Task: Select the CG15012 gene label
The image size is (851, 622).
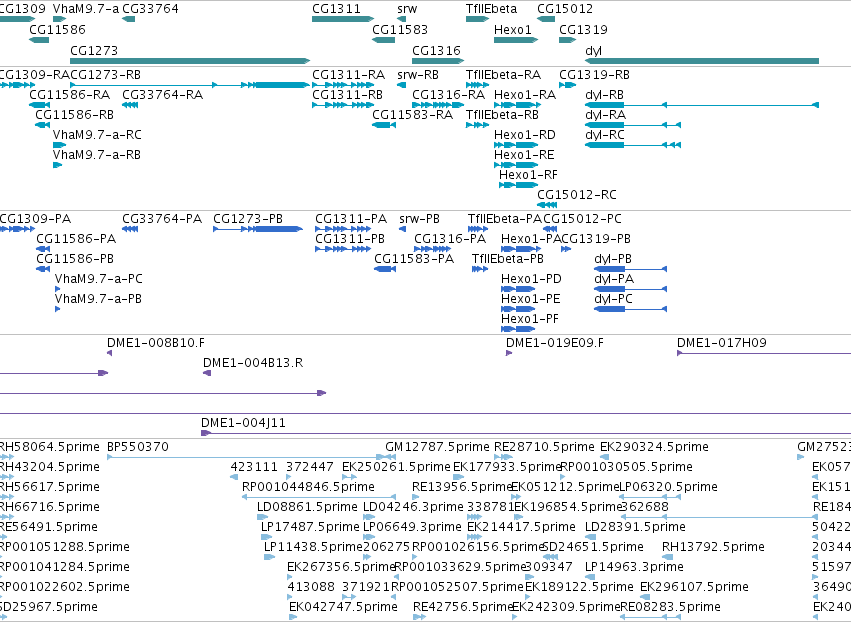Action: point(565,9)
